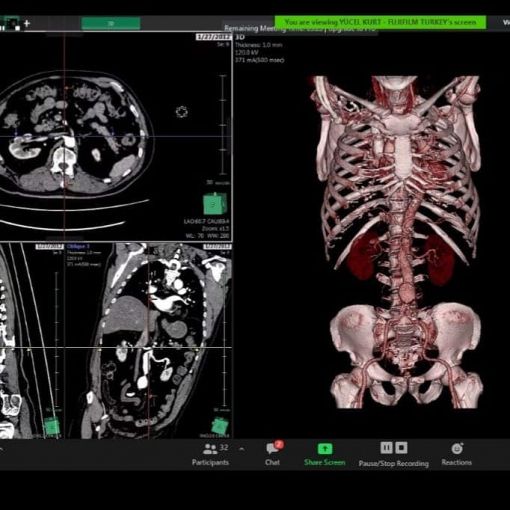Viewport: 510px width, 510px height.
Task: Select the green 3D layout tab
Action: (x=111, y=23)
